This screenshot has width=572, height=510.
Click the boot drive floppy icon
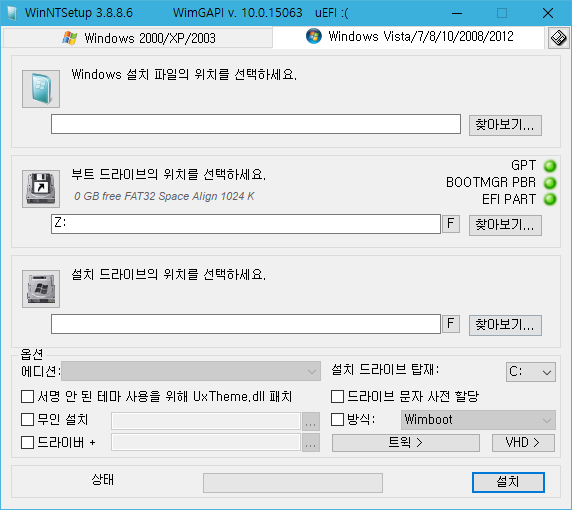coord(41,189)
